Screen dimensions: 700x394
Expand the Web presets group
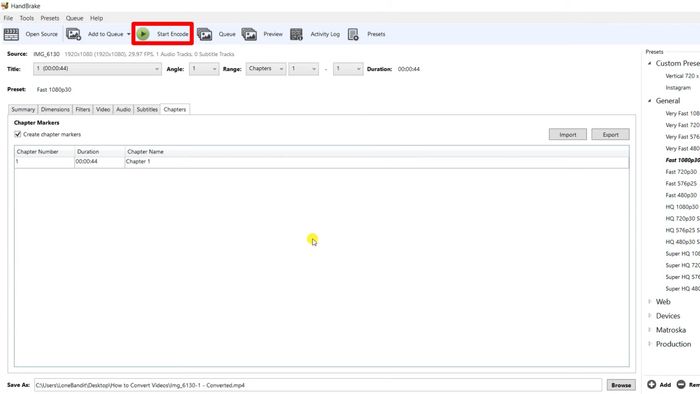coord(650,302)
